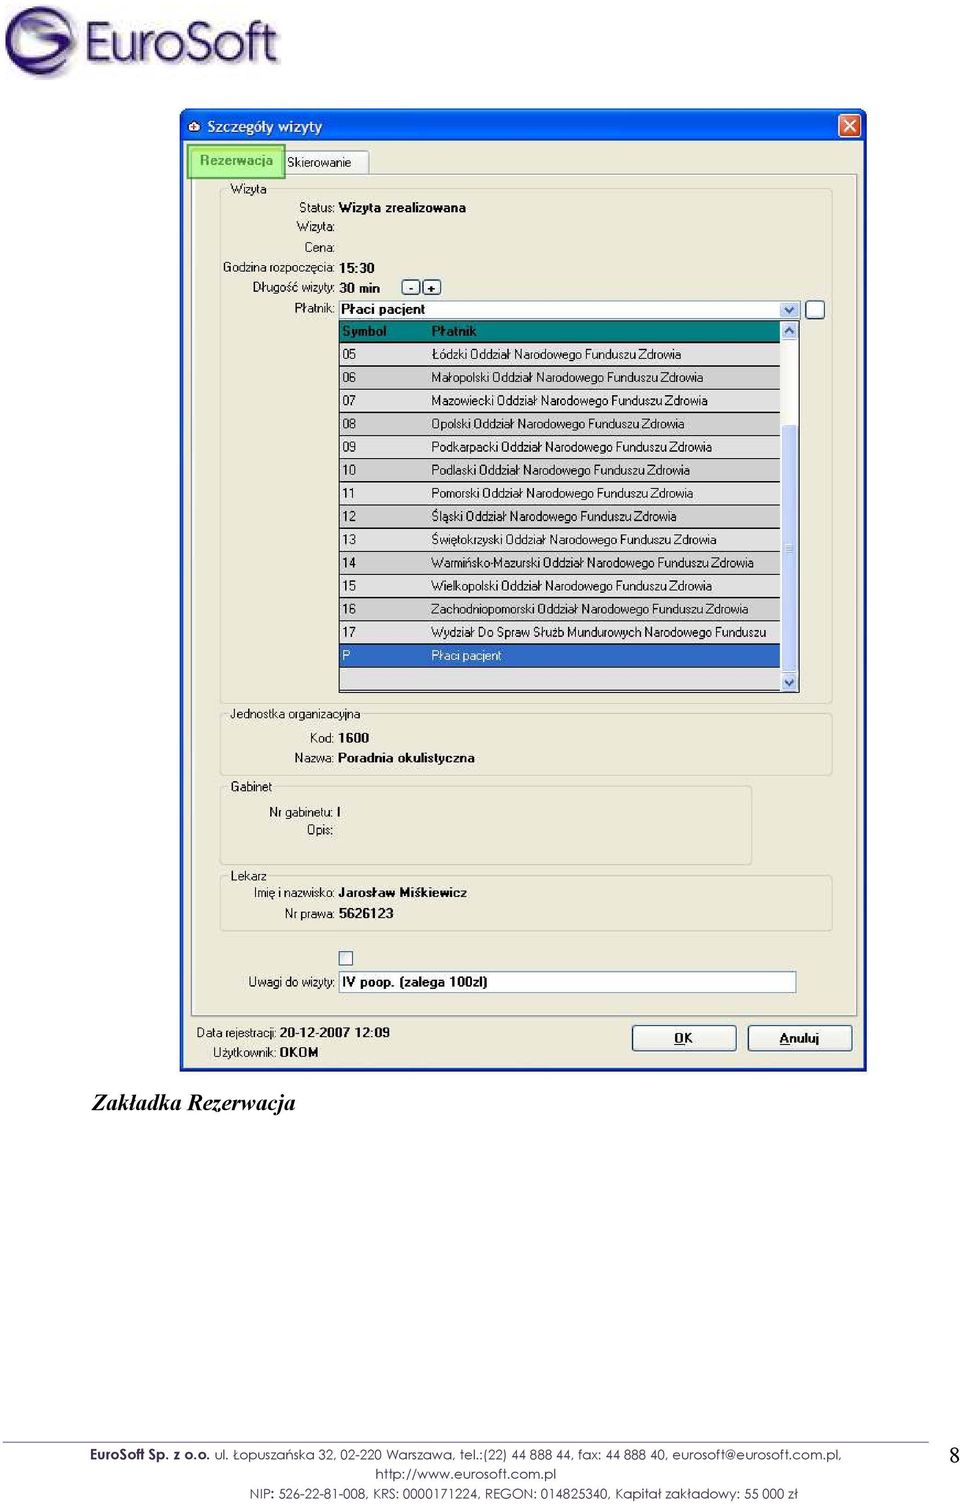Toggle the checkbox above Uwagi do wizyty

coord(346,958)
